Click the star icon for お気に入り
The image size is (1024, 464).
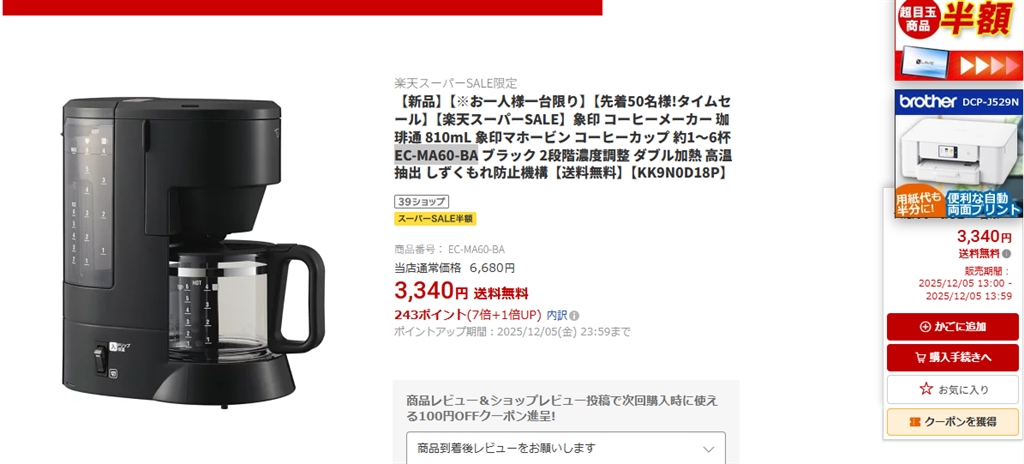[925, 389]
